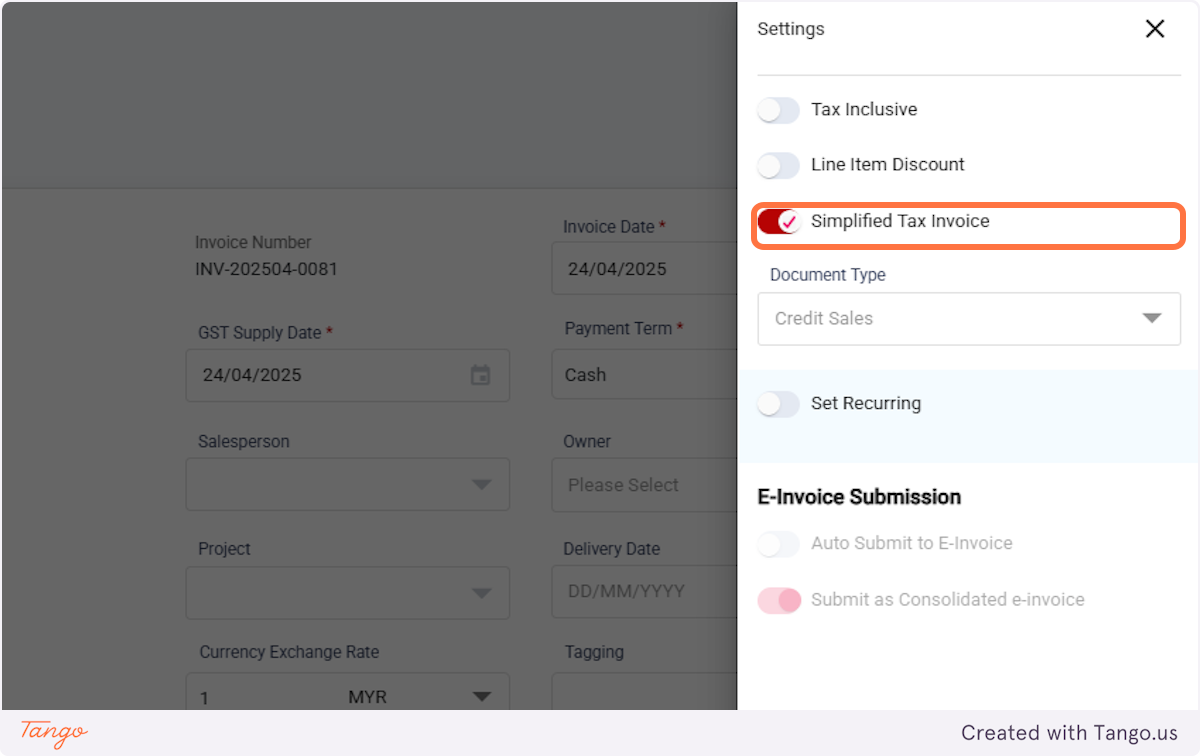
Task: Disable the Simplified Tax Invoice switch
Action: (x=779, y=221)
